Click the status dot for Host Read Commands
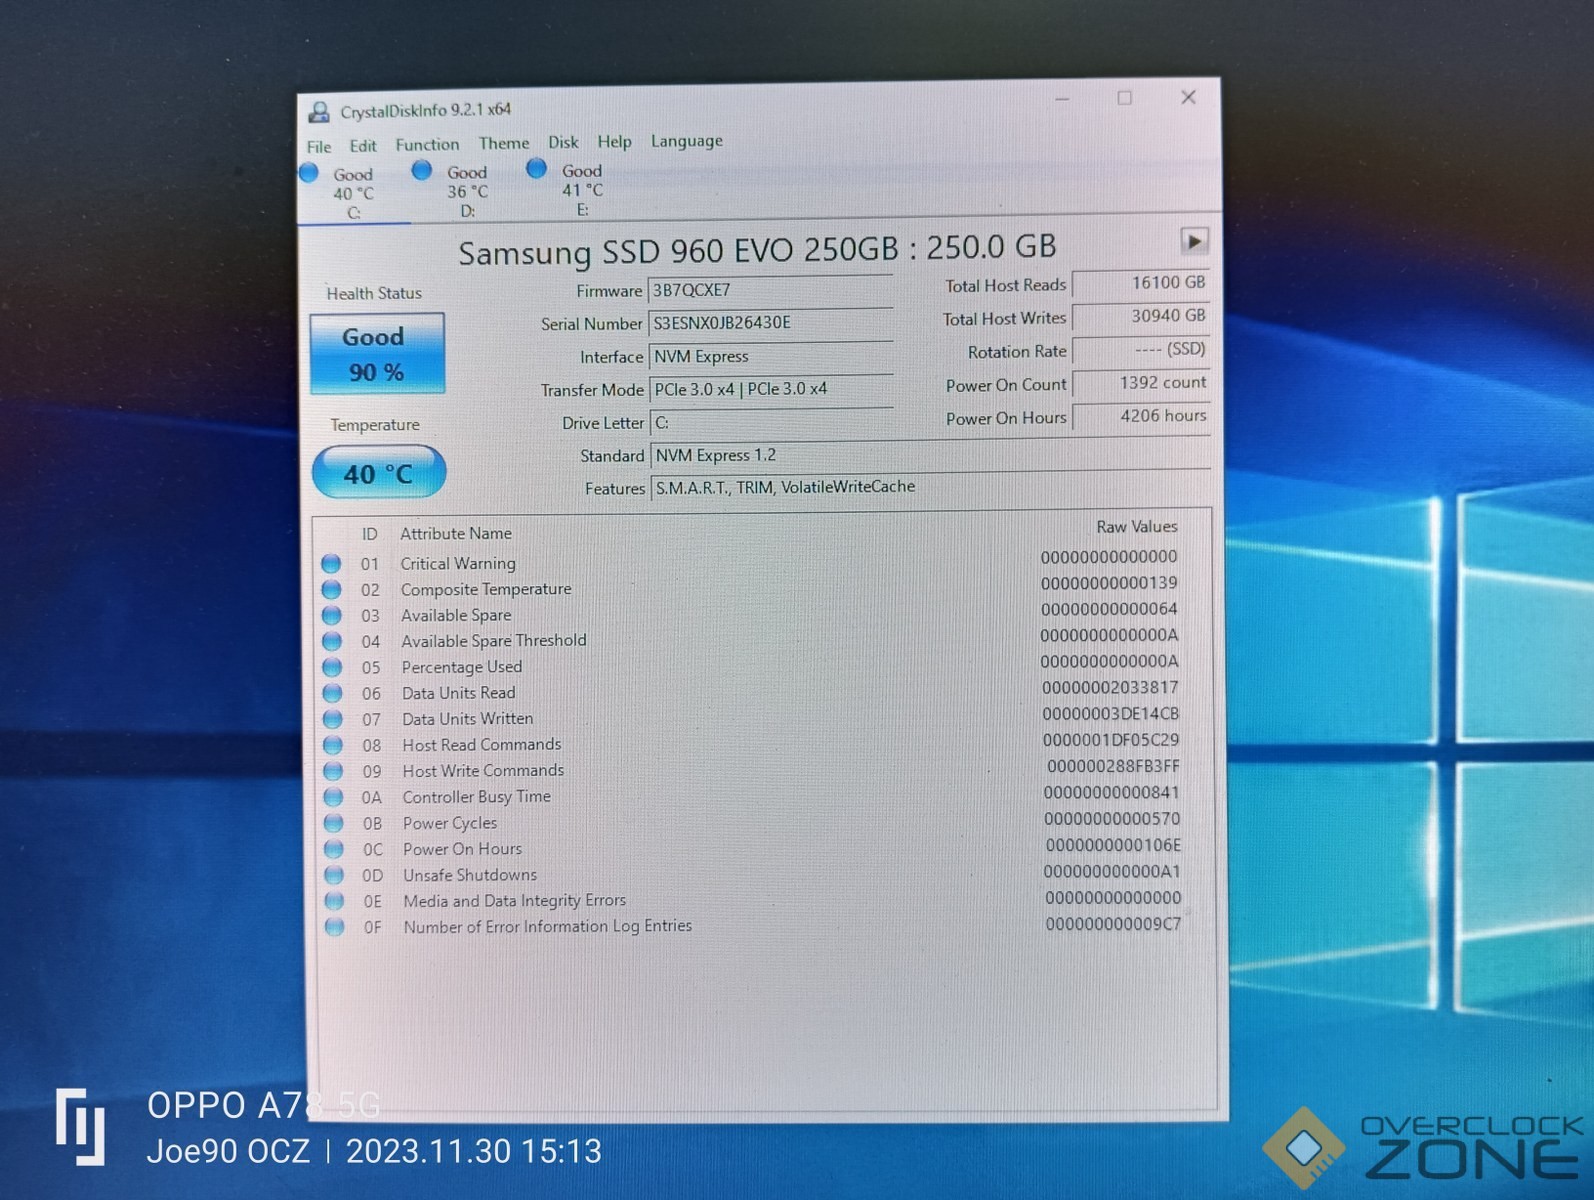This screenshot has height=1200, width=1594. (x=333, y=745)
